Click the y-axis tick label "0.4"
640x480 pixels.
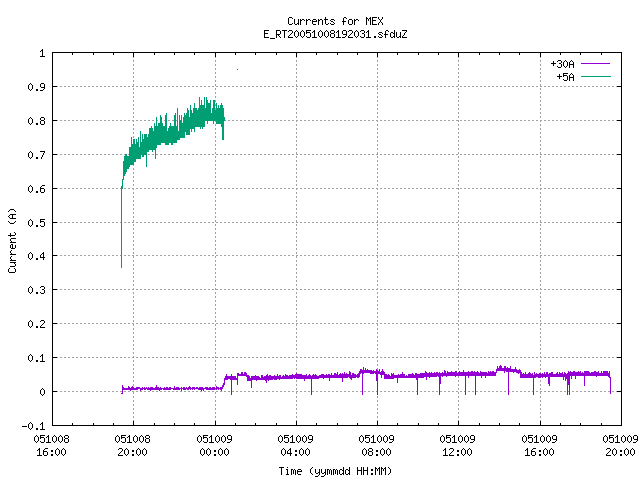[x=36, y=256]
